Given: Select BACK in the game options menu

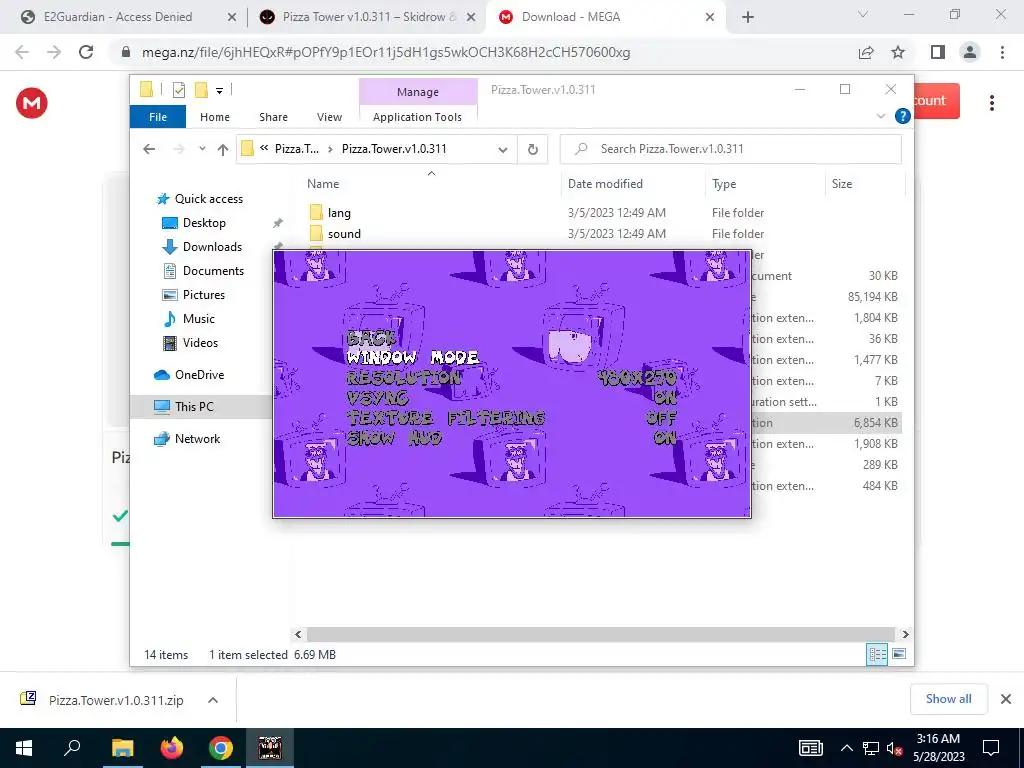Looking at the screenshot, I should click(x=371, y=338).
